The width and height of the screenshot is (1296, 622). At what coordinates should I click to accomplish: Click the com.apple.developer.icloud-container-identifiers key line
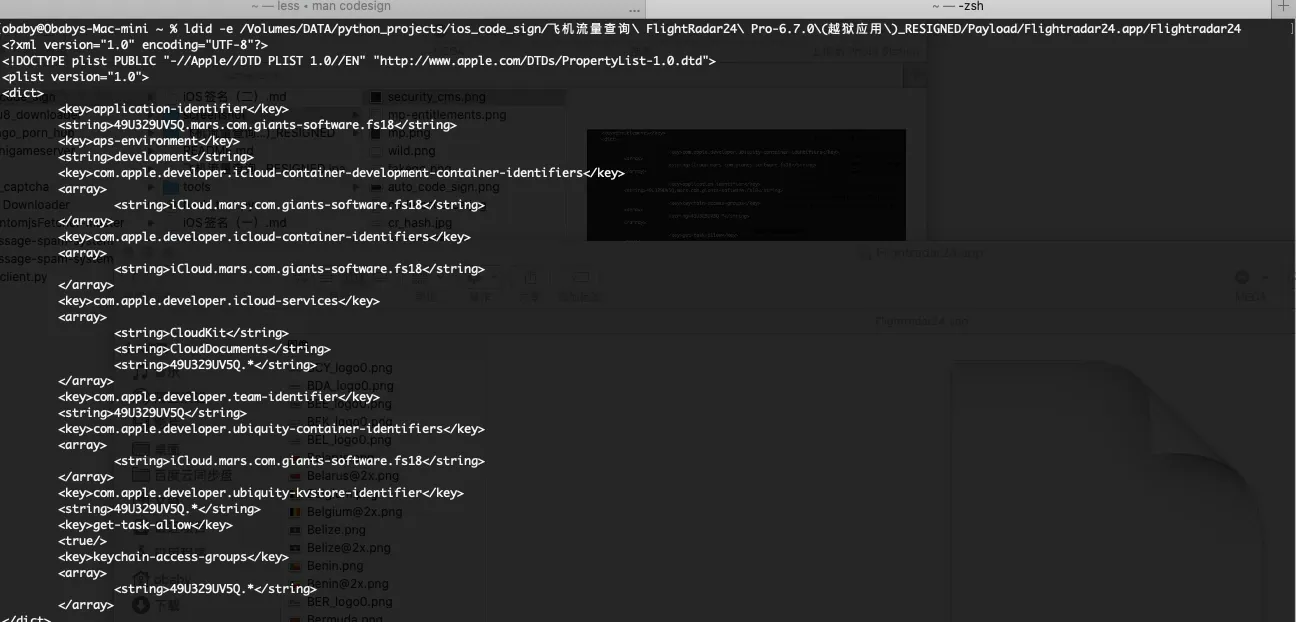(264, 237)
